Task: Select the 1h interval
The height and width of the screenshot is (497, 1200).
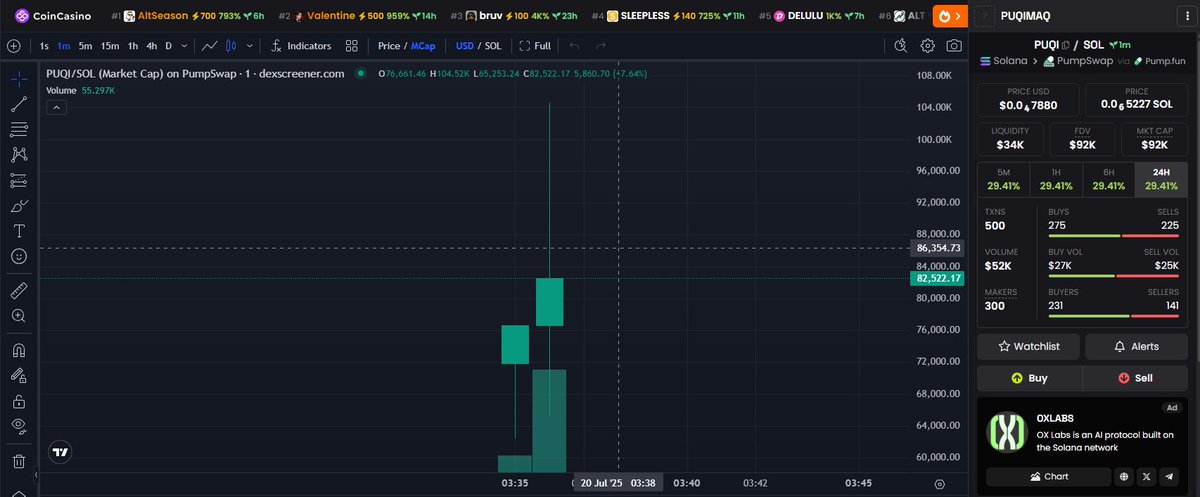Action: pyautogui.click(x=132, y=46)
